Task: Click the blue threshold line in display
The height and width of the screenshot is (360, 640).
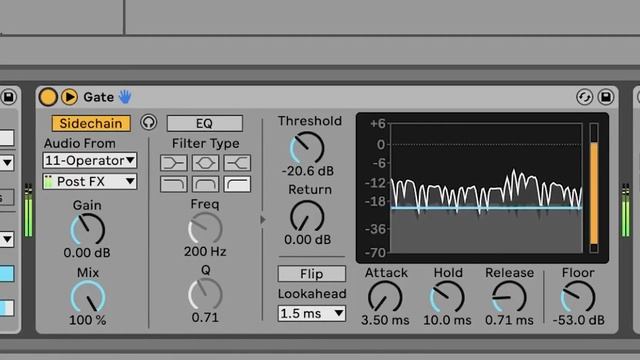Action: [486, 208]
